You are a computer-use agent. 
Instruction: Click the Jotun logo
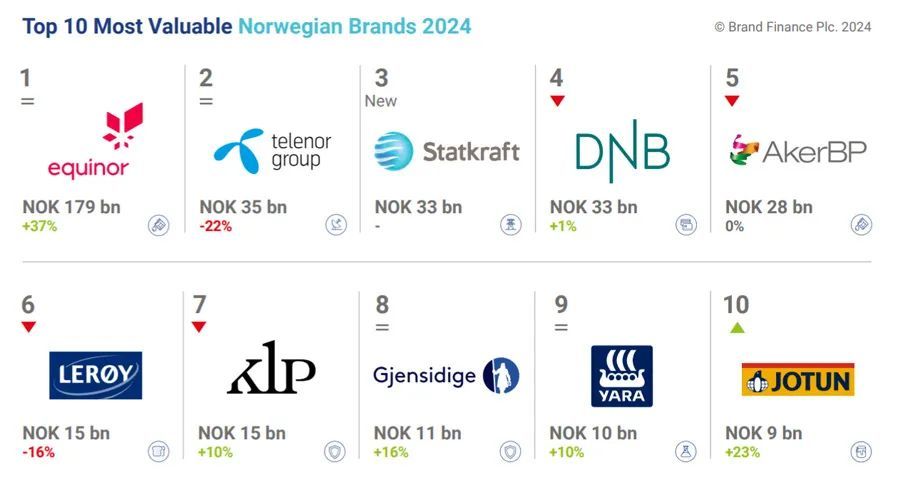click(797, 379)
